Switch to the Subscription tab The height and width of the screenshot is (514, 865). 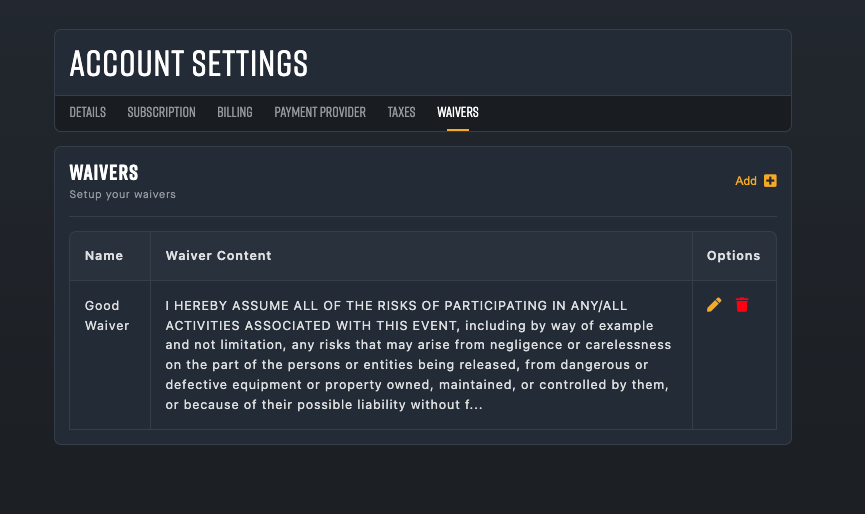pos(162,113)
